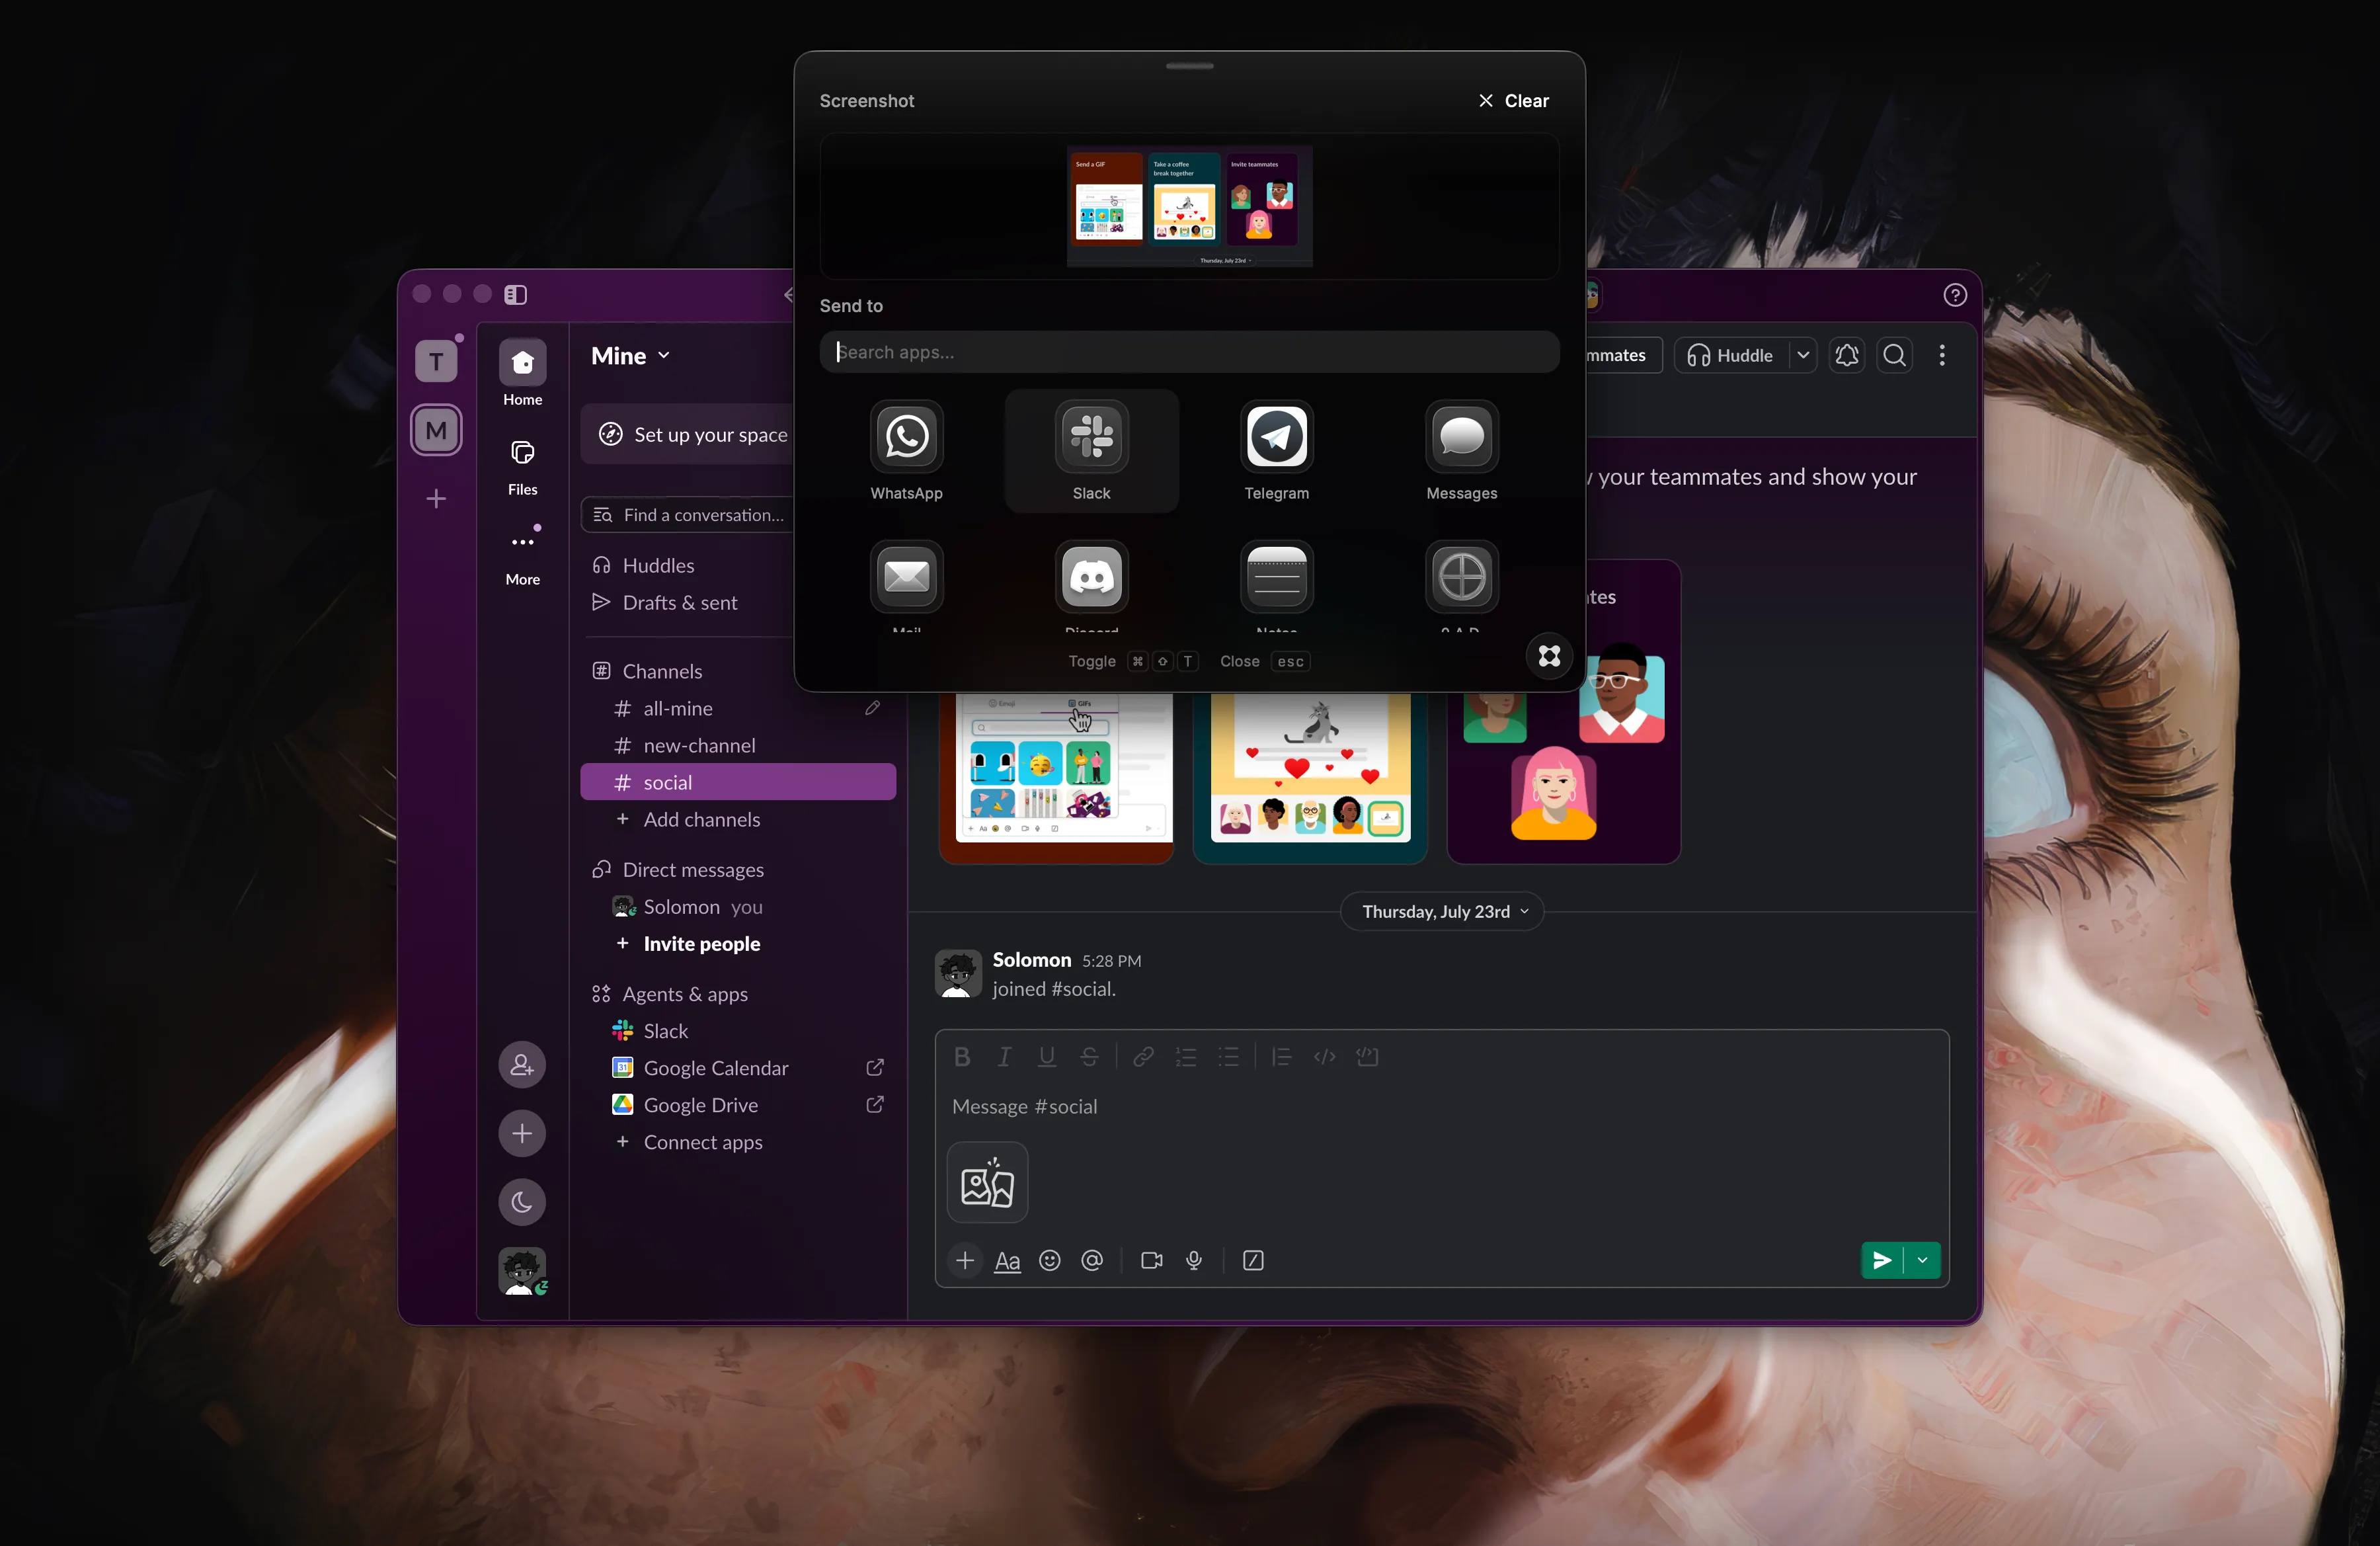2380x1546 pixels.
Task: Open Files in Slack sidebar
Action: (522, 466)
